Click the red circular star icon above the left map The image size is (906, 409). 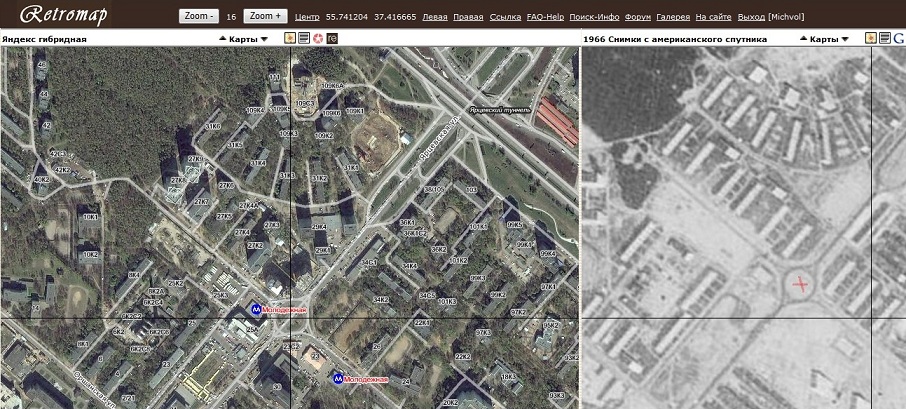coord(317,38)
